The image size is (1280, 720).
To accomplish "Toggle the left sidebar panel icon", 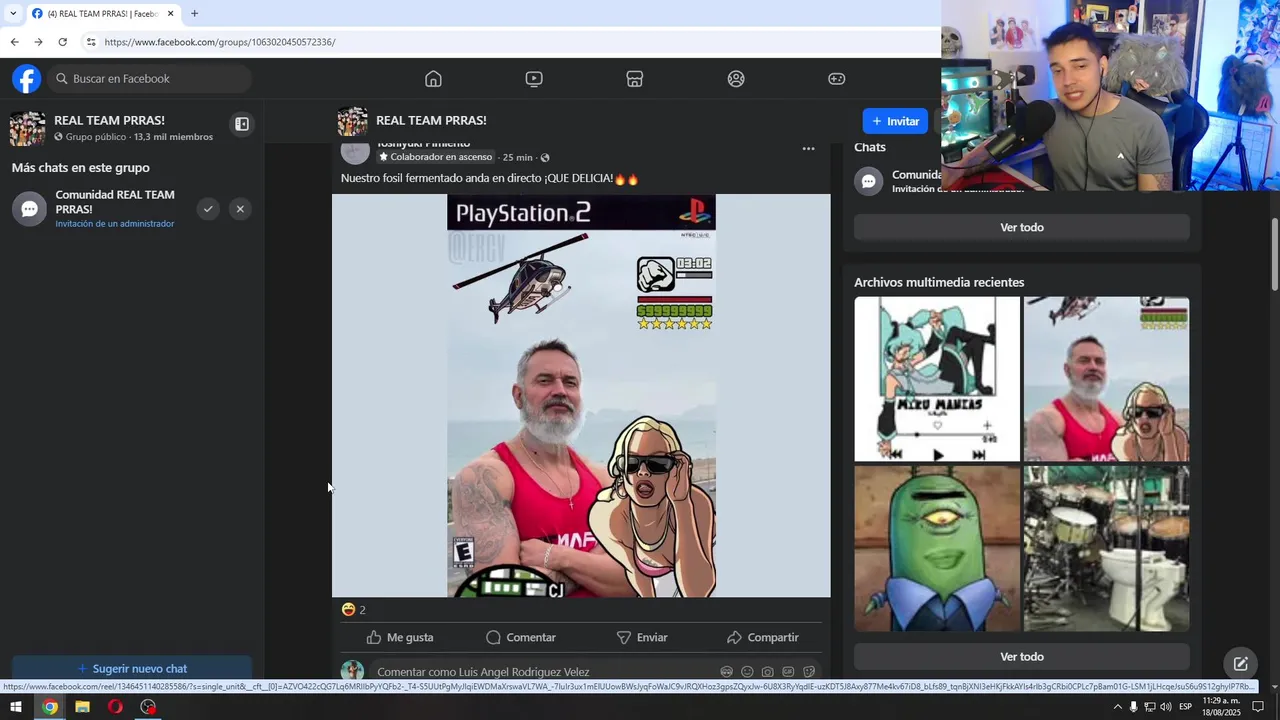I will click(x=241, y=124).
